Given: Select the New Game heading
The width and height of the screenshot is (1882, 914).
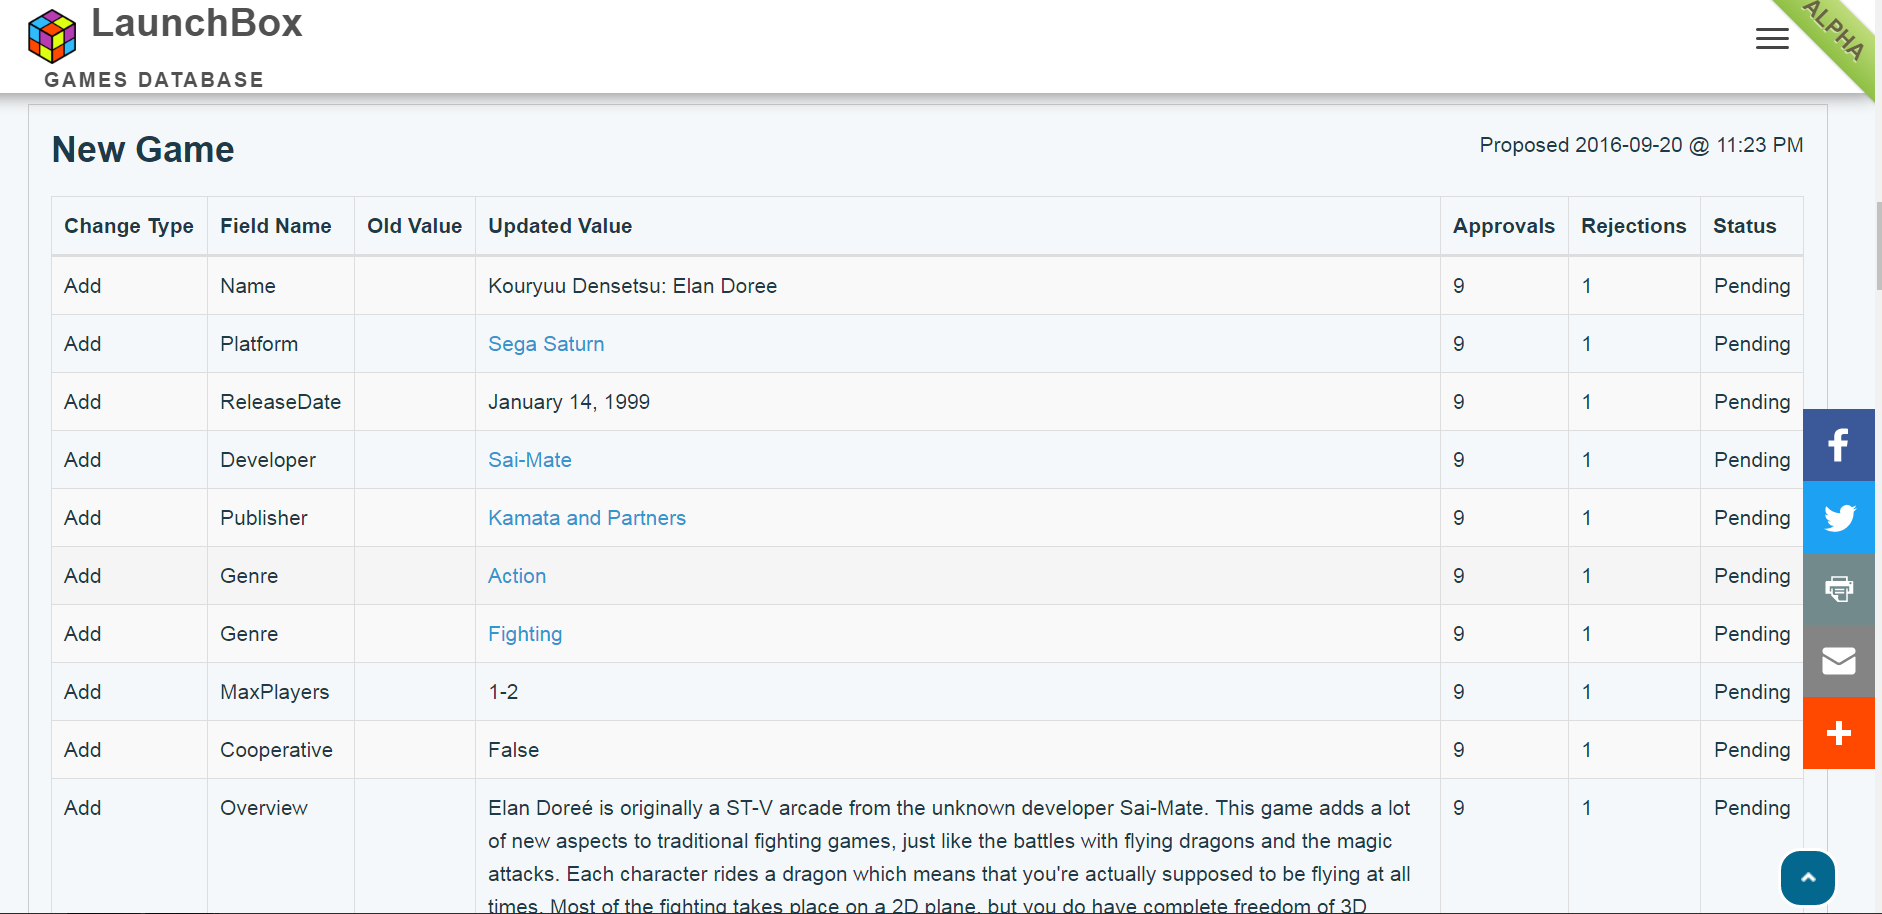Looking at the screenshot, I should pos(143,150).
